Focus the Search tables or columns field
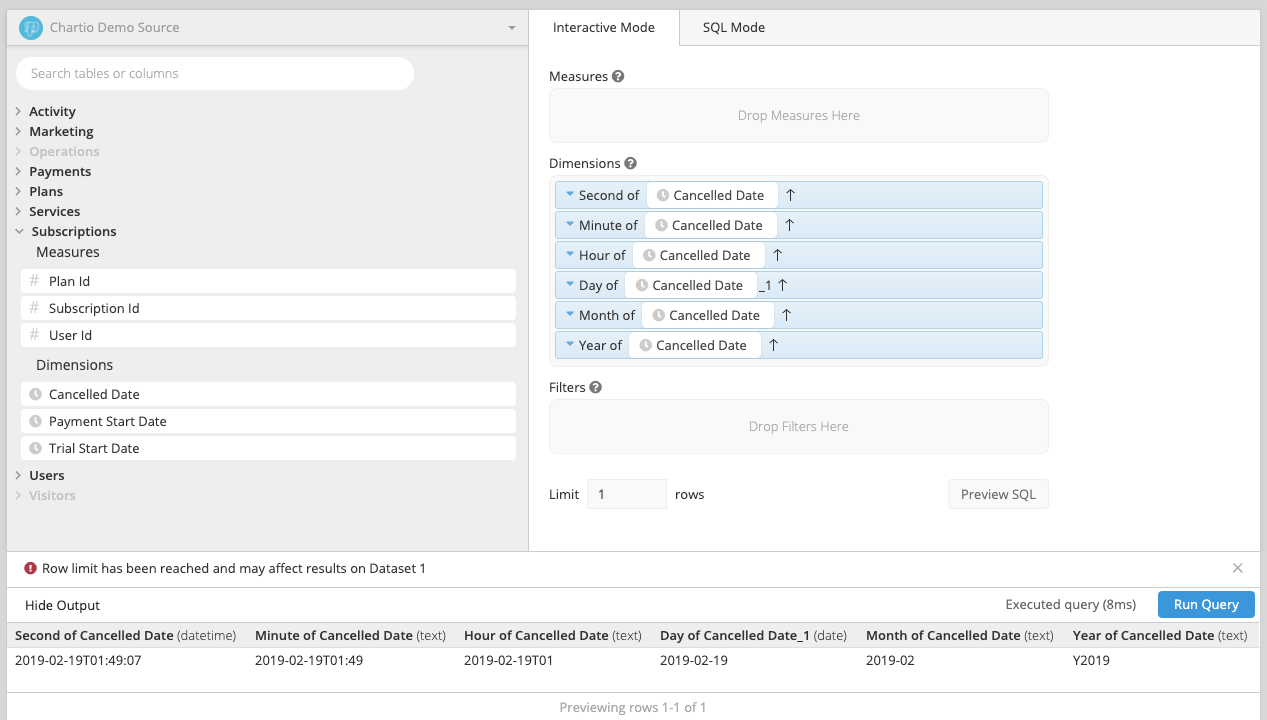Screen dimensions: 1267x720 215,73
